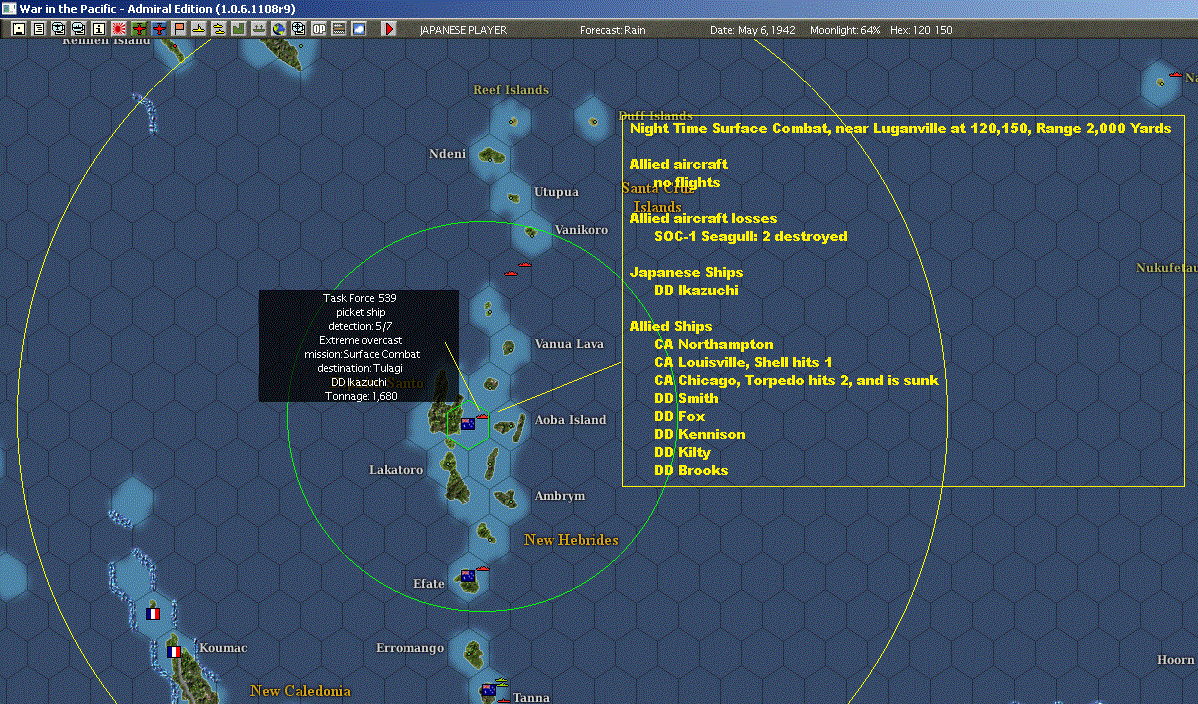This screenshot has width=1198, height=704.
Task: Open the document list report icon
Action: click(x=38, y=29)
